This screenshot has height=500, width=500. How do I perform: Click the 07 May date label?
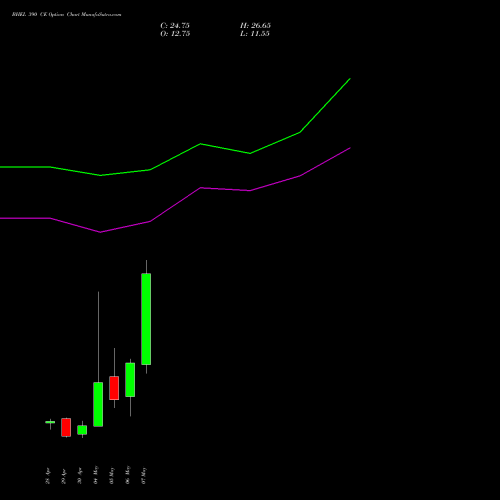(144, 476)
